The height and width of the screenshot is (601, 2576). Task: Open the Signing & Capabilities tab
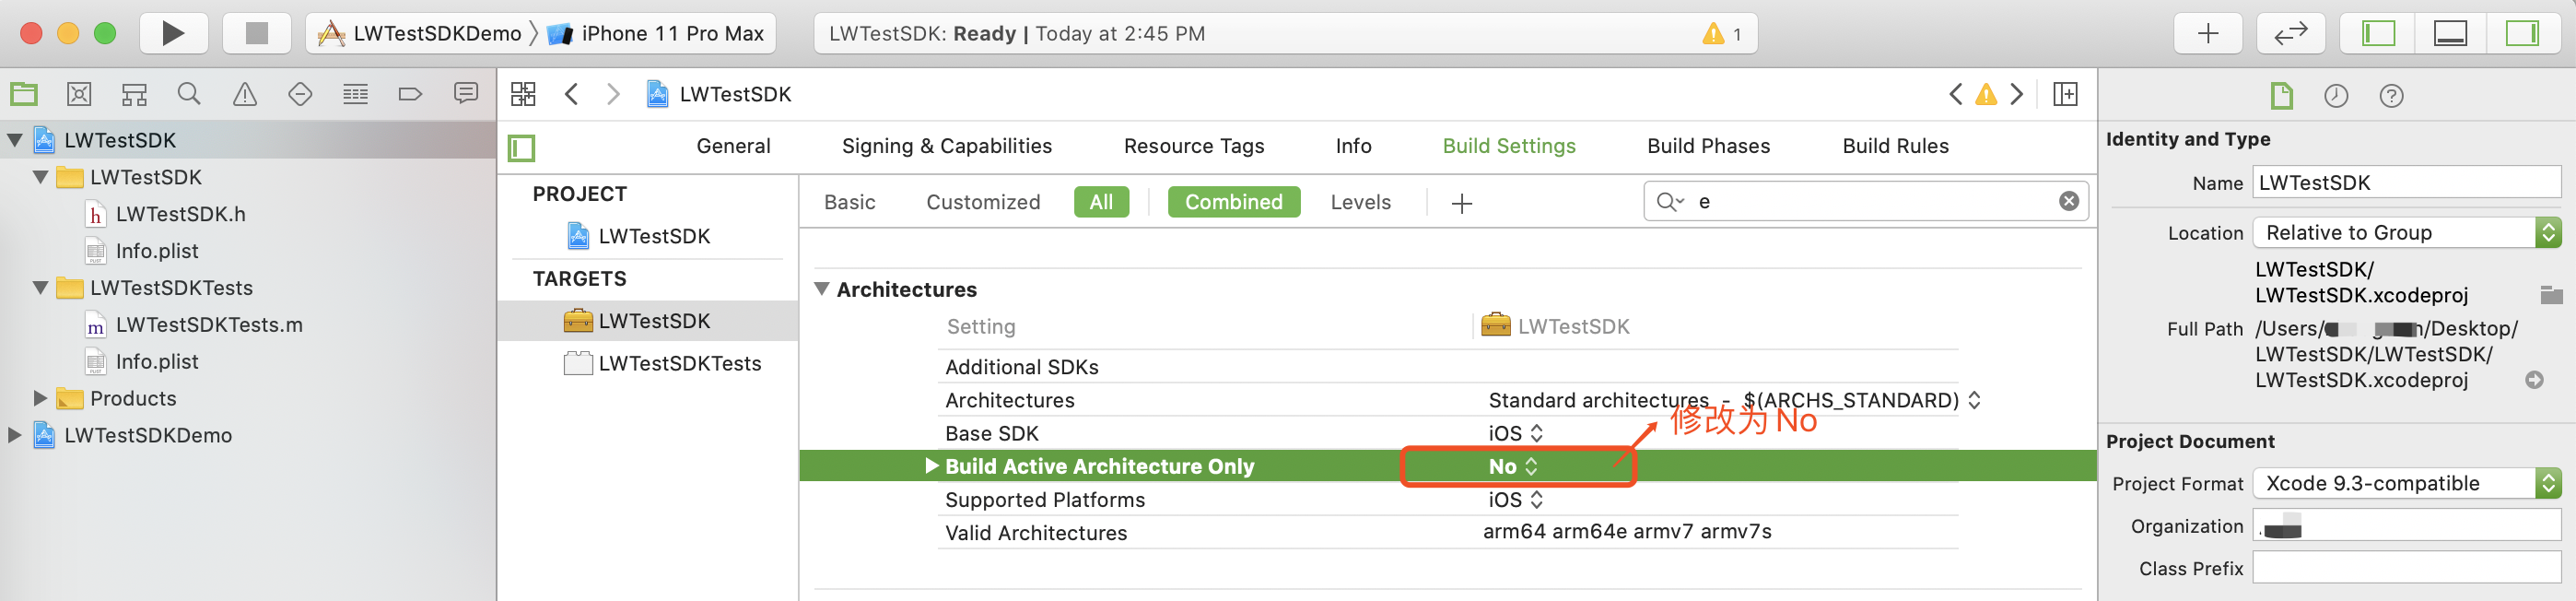click(946, 146)
